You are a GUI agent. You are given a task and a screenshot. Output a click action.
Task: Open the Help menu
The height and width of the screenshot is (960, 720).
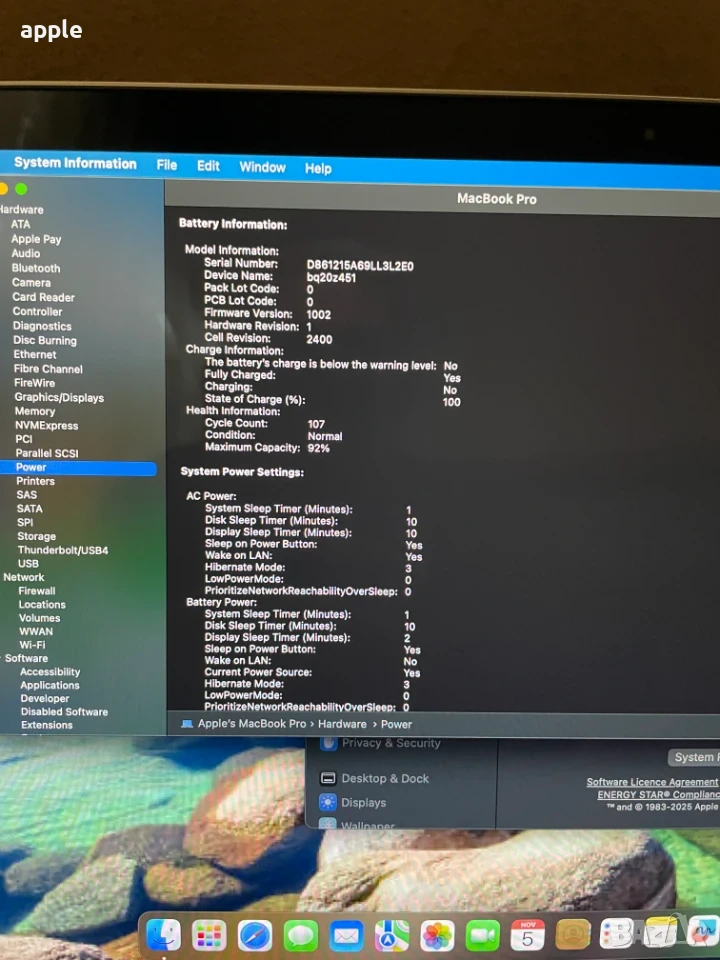pos(318,168)
